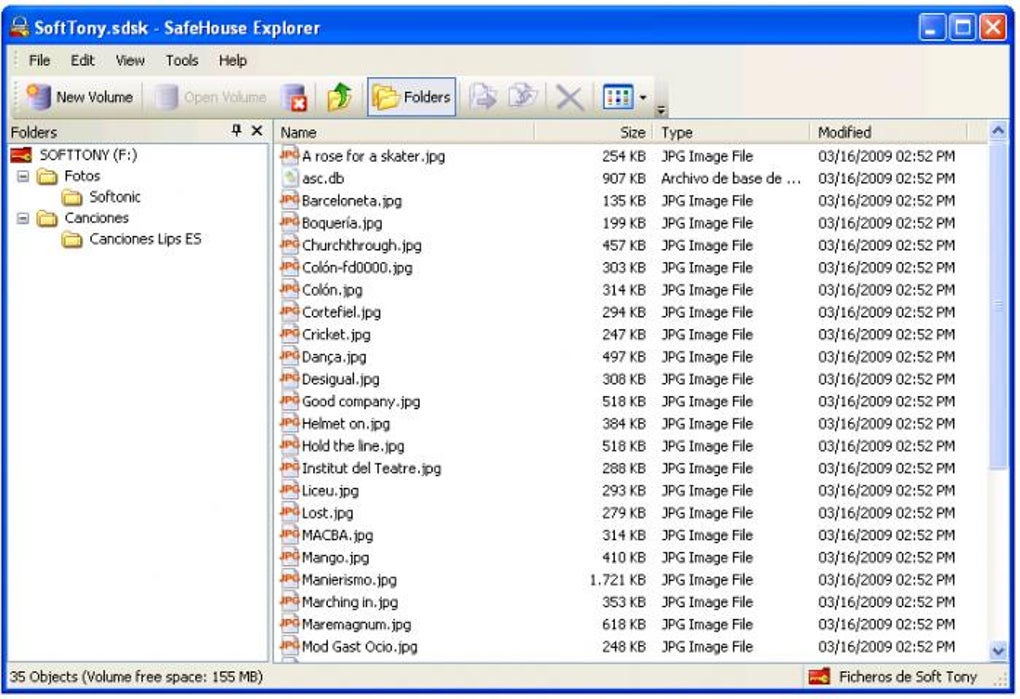This screenshot has width=1020, height=699.
Task: Click the Softonic folder icon in the tree
Action: [x=72, y=197]
